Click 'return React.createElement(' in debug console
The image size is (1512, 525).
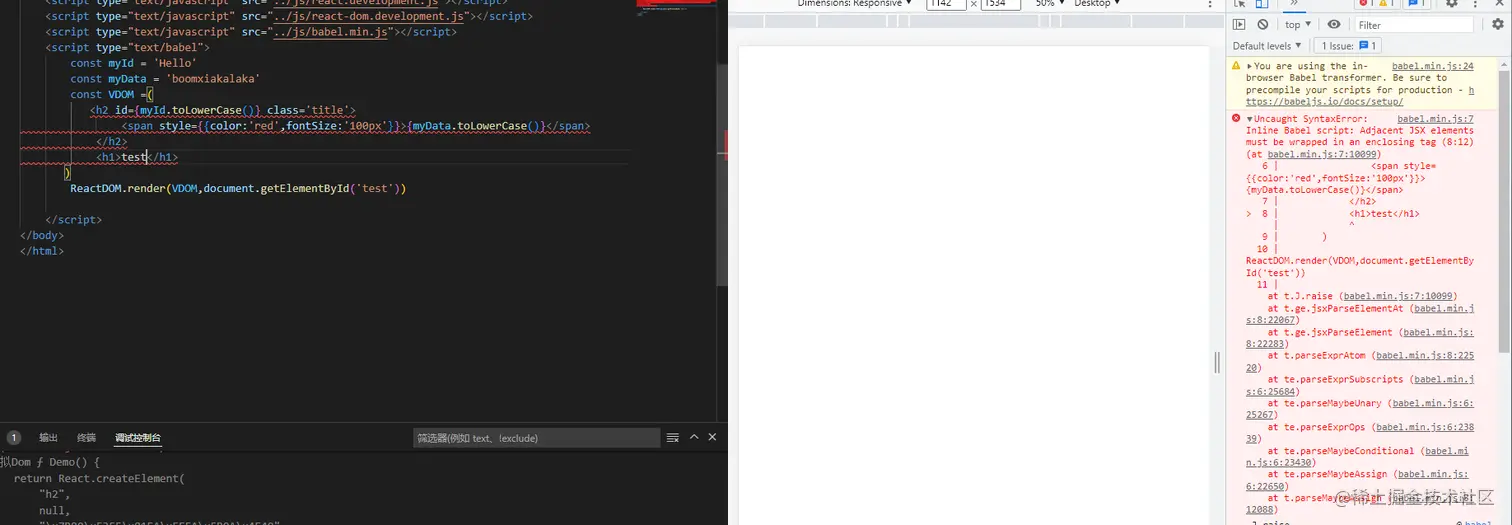tap(99, 479)
